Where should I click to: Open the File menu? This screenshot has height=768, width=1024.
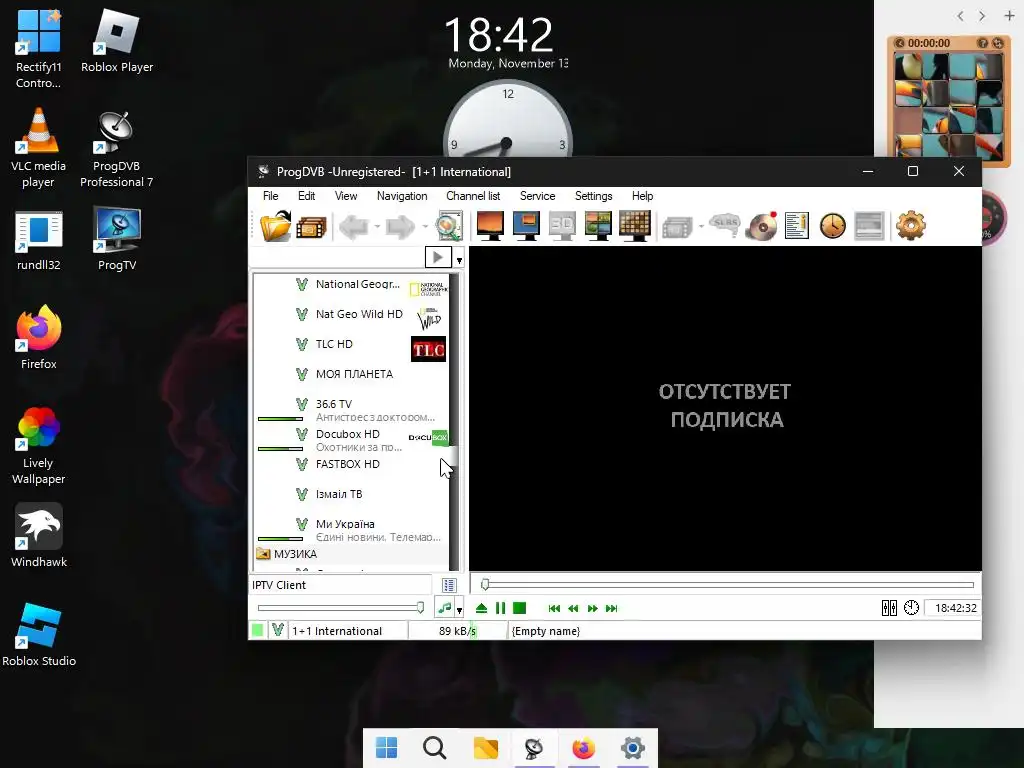pyautogui.click(x=270, y=196)
